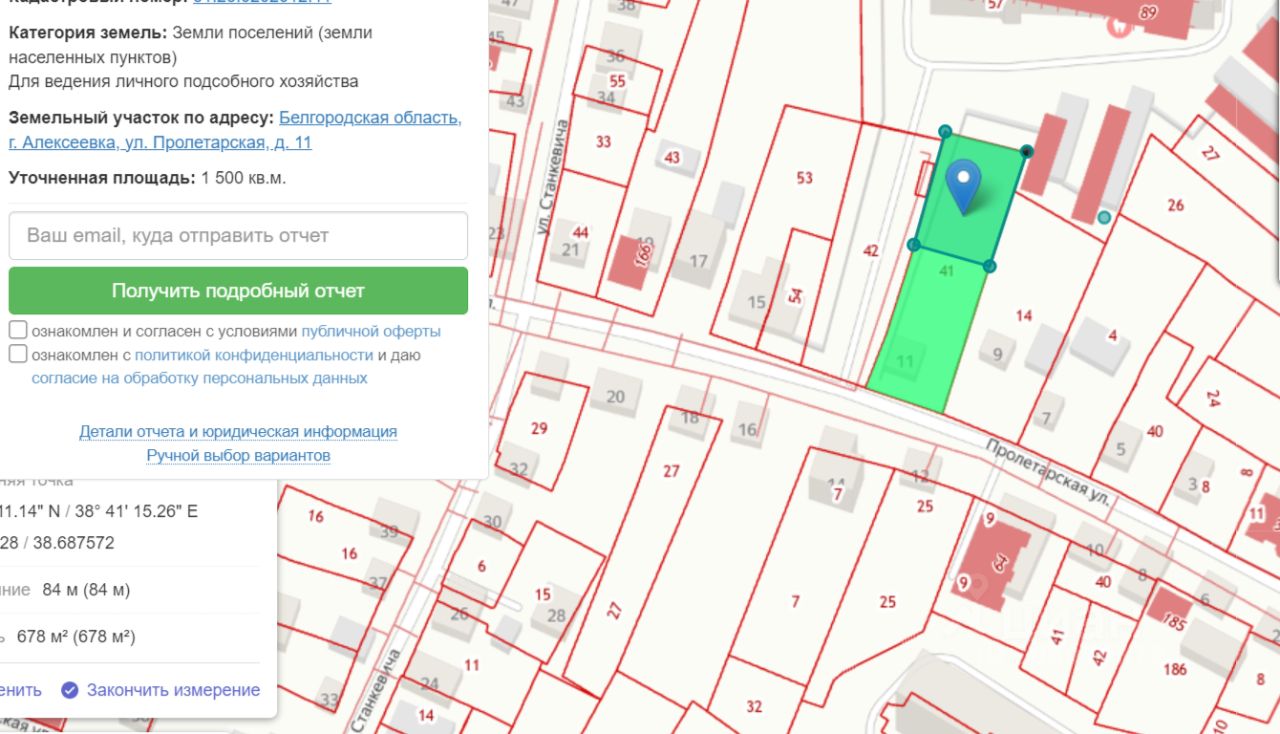Click the ул. Станкевича street label
This screenshot has width=1280, height=734.
(551, 178)
